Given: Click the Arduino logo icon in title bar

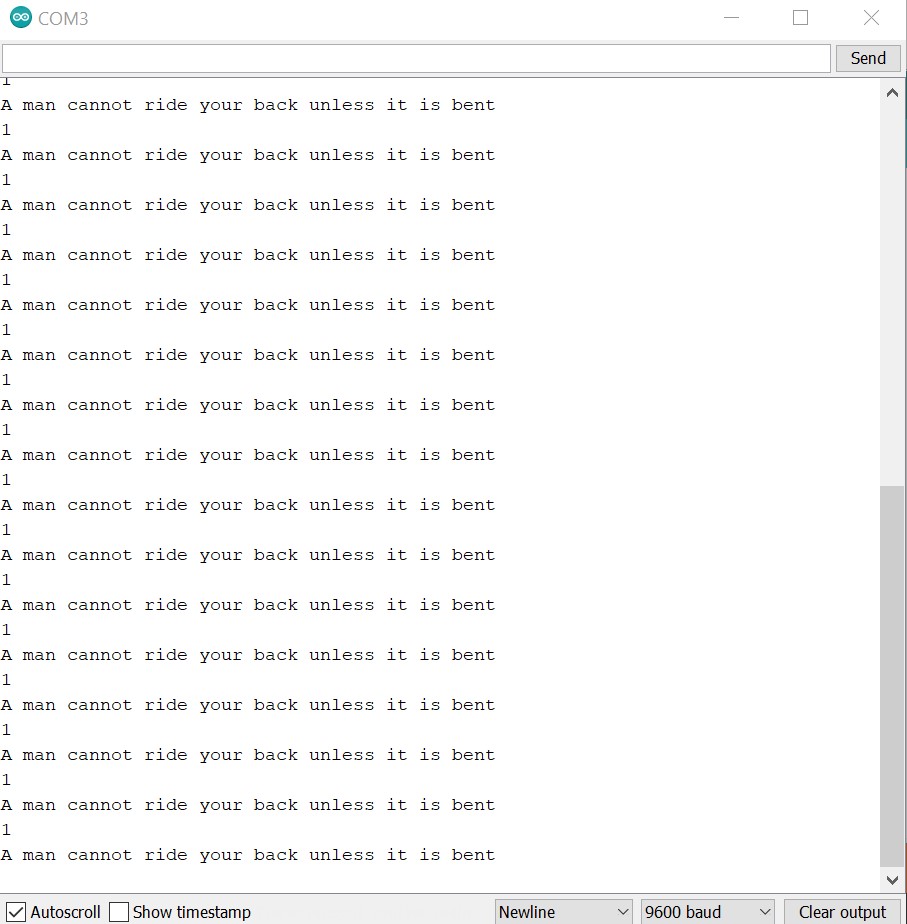Looking at the screenshot, I should pyautogui.click(x=21, y=18).
